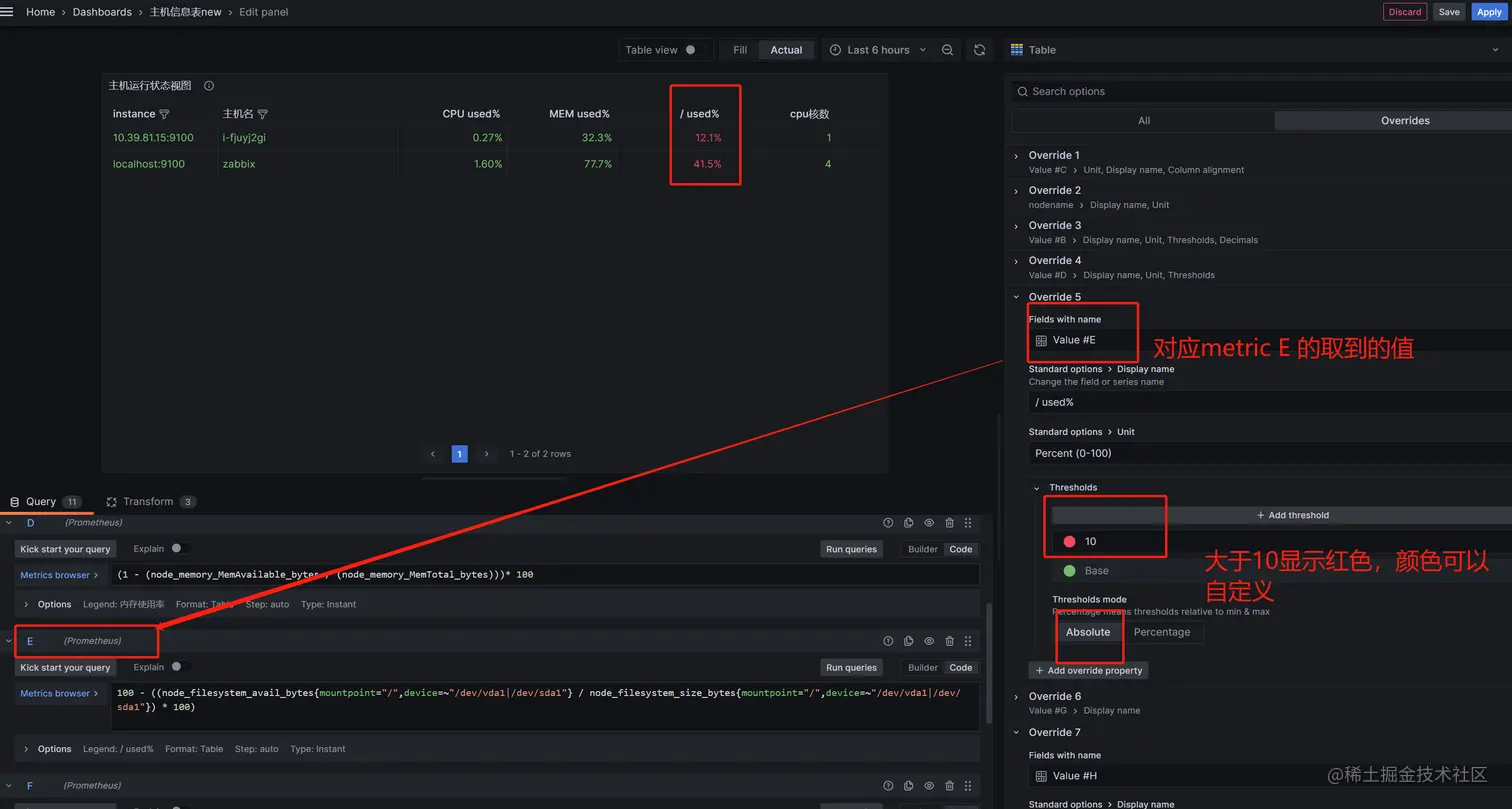Duplicate query E
The width and height of the screenshot is (1512, 809).
click(908, 641)
